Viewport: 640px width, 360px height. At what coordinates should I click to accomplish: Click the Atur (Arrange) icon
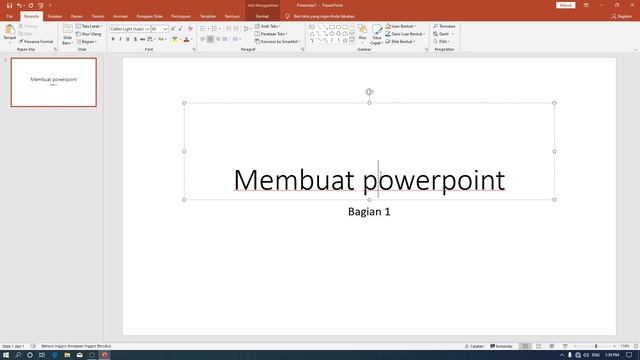pos(362,34)
